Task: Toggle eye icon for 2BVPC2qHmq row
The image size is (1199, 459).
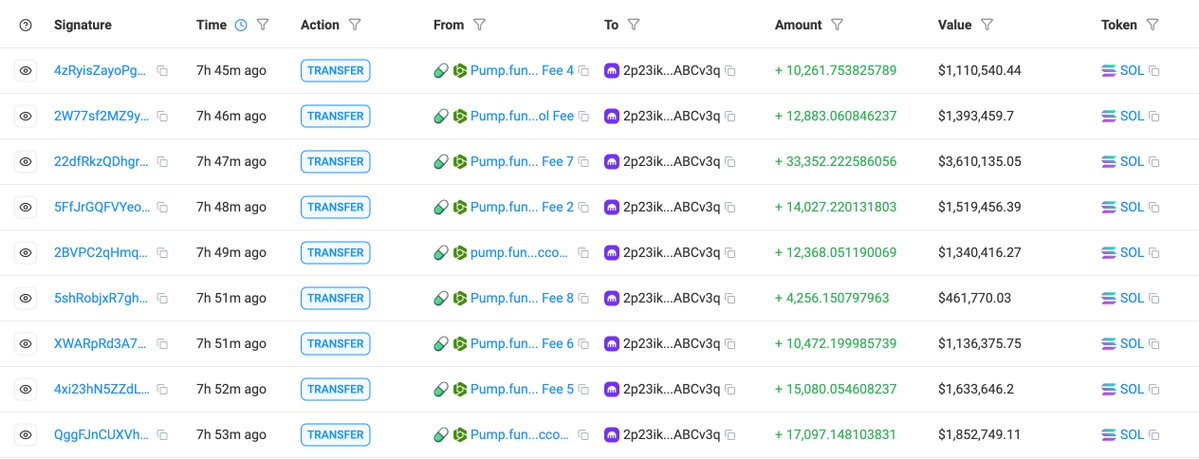Action: tap(25, 252)
